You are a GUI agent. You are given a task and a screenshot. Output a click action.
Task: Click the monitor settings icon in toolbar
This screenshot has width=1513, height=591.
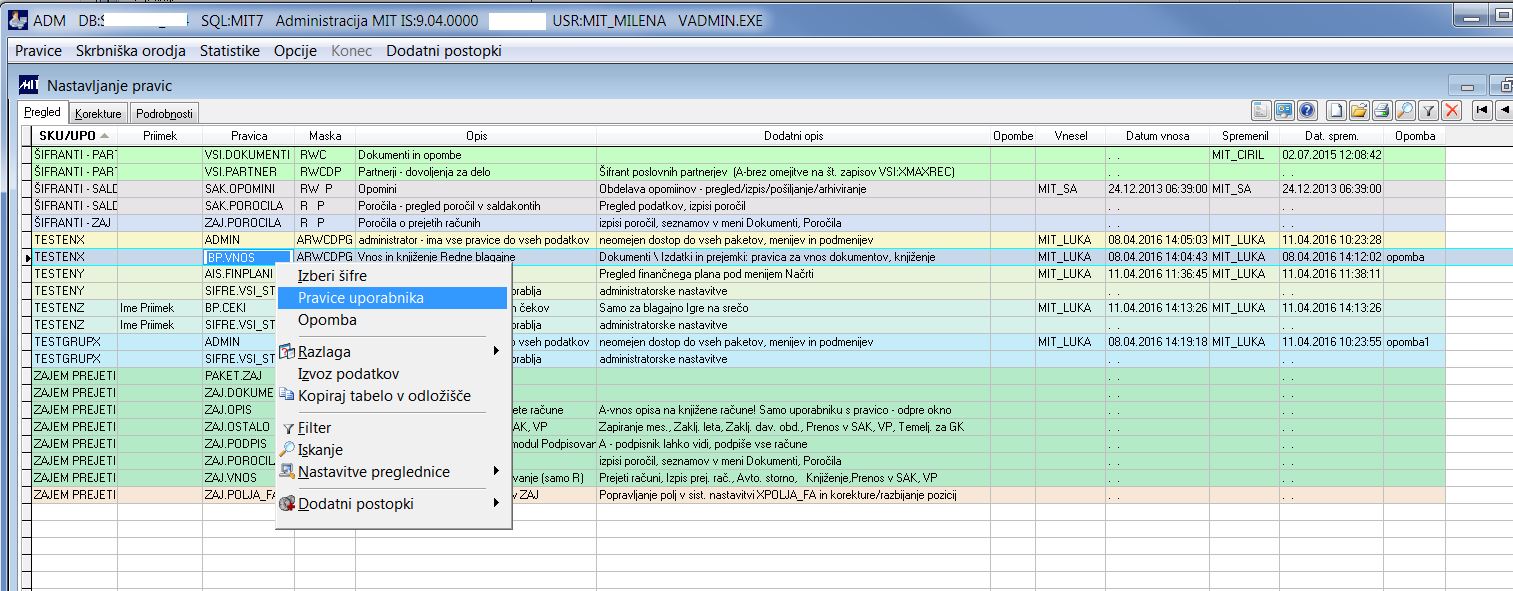click(1284, 110)
